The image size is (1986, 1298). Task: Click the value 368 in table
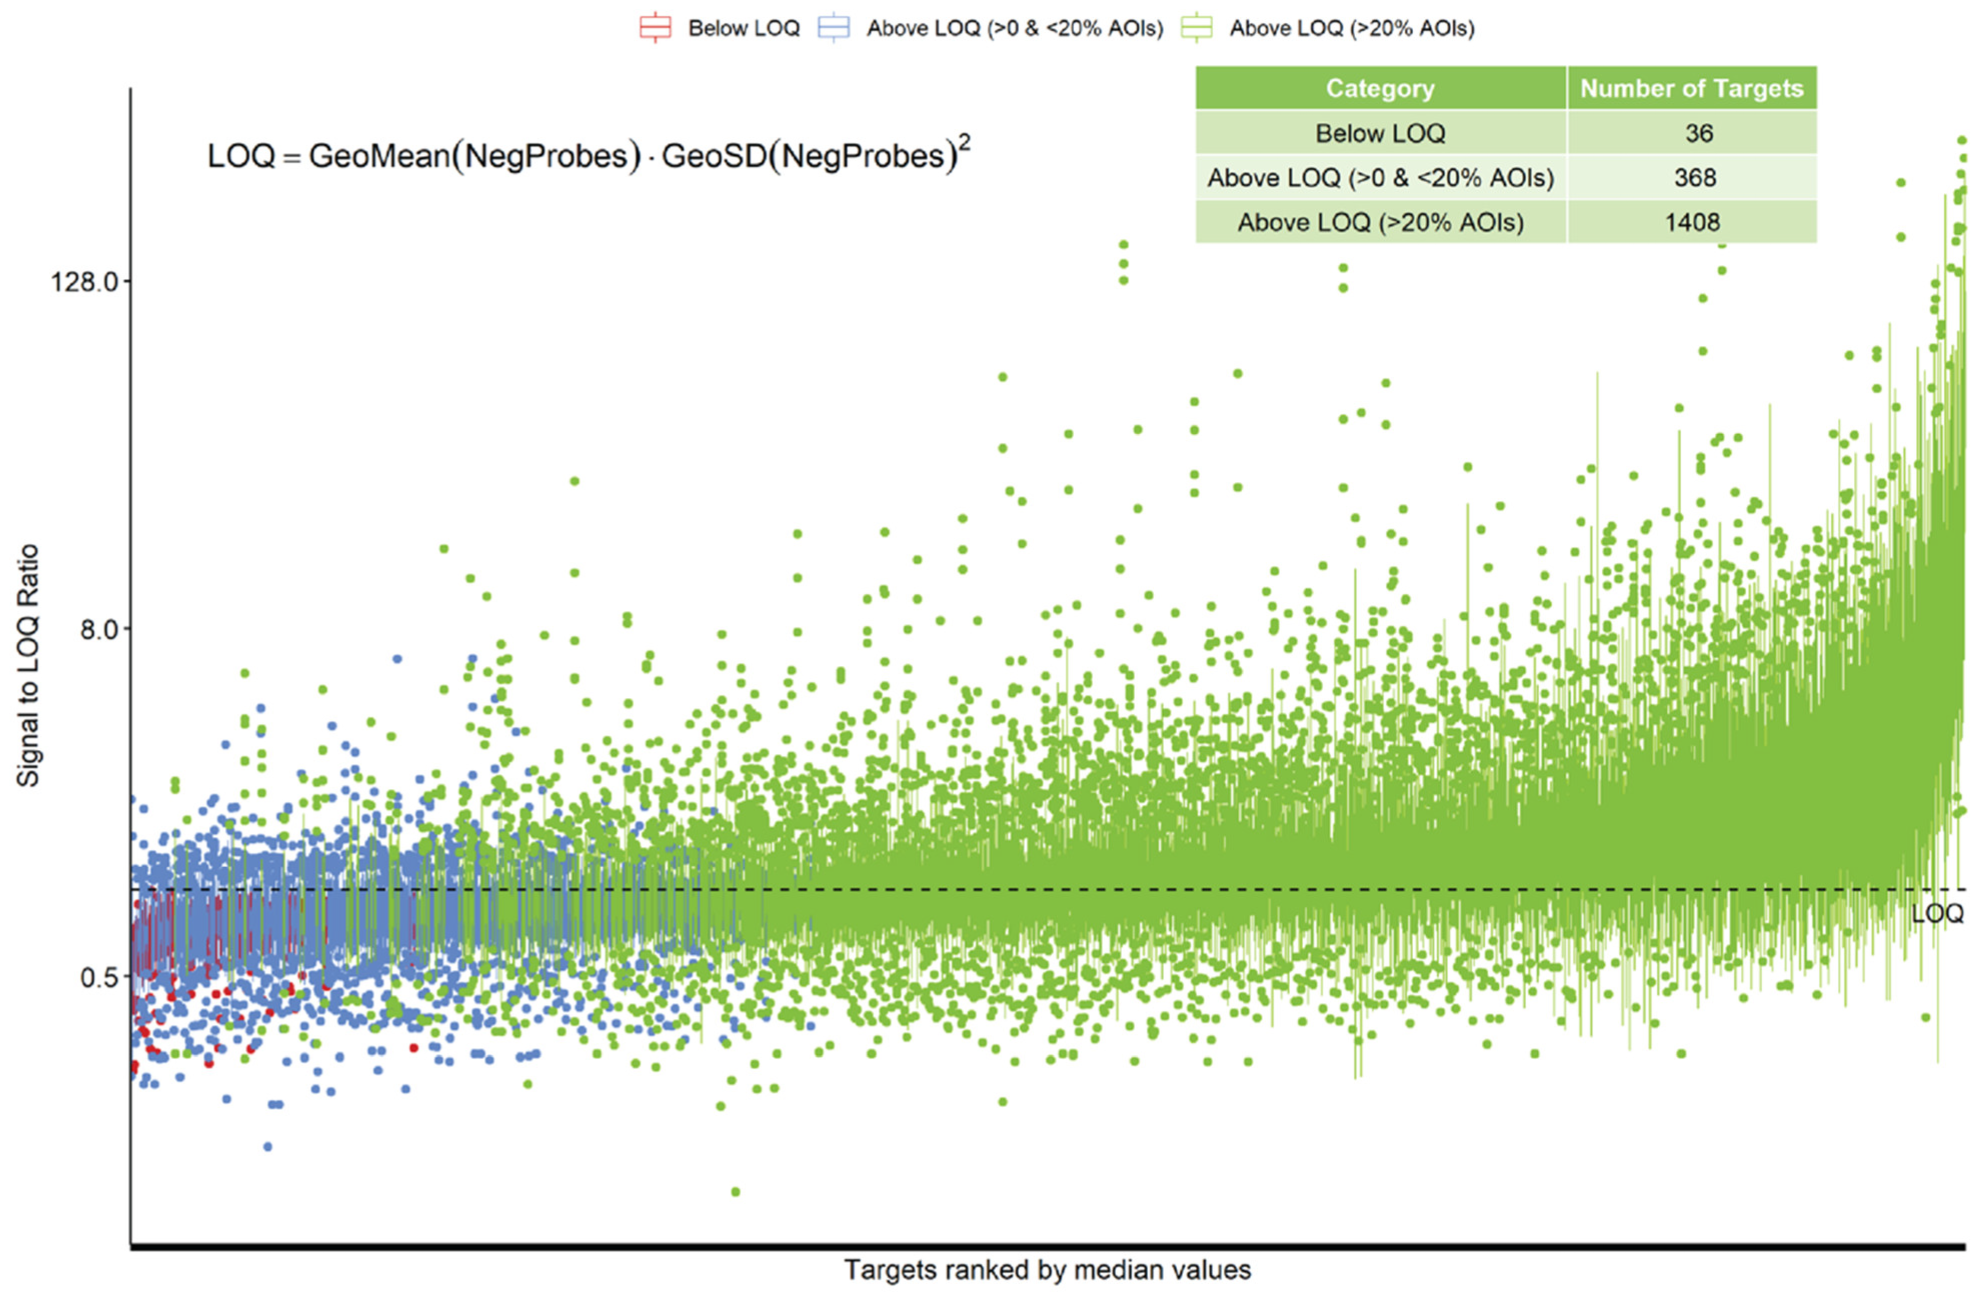click(1694, 178)
